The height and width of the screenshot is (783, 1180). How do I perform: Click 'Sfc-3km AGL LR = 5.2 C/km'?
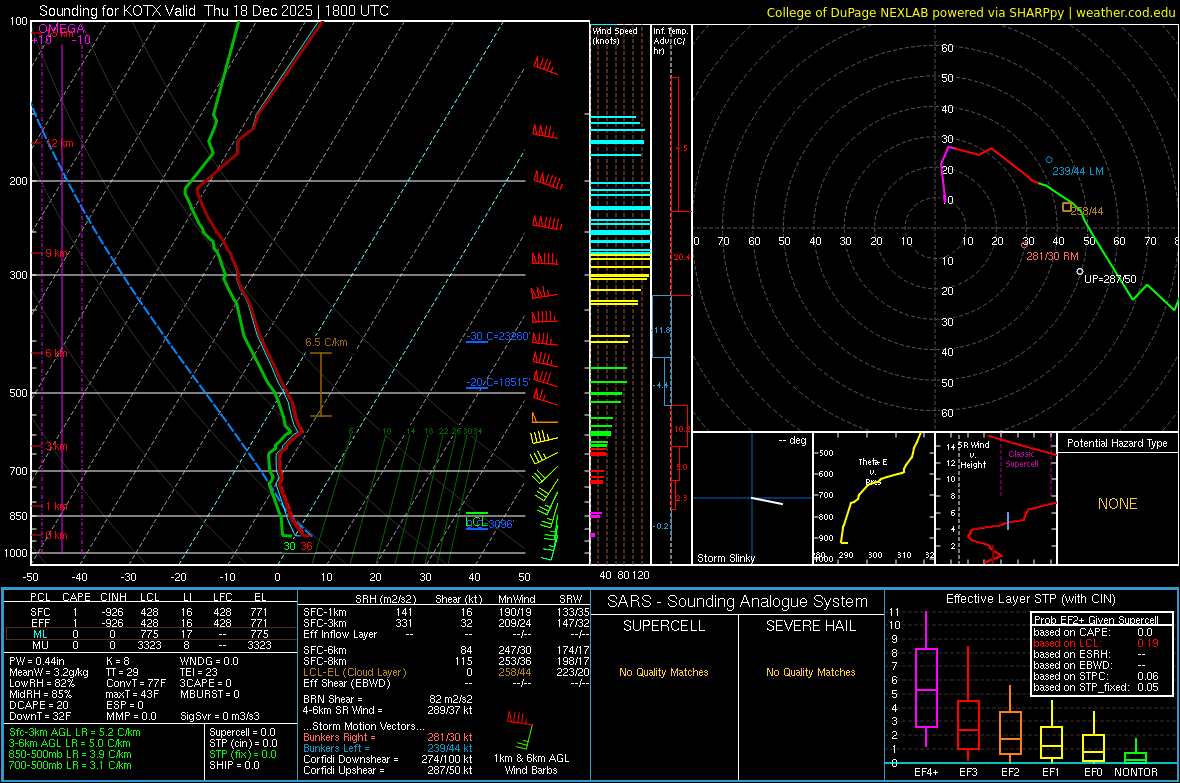point(75,732)
